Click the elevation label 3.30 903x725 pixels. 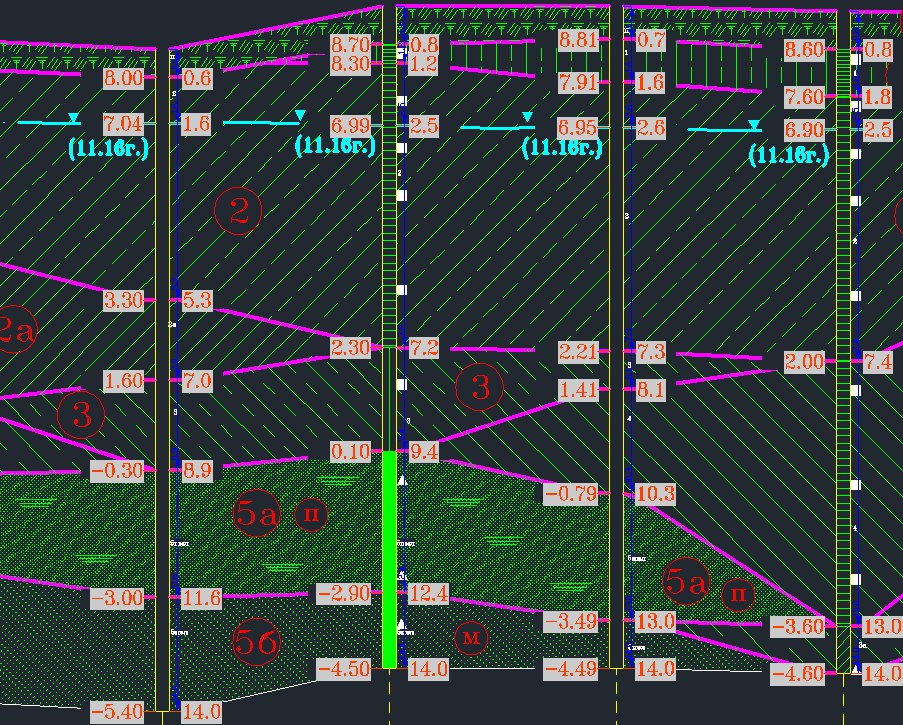pyautogui.click(x=124, y=300)
